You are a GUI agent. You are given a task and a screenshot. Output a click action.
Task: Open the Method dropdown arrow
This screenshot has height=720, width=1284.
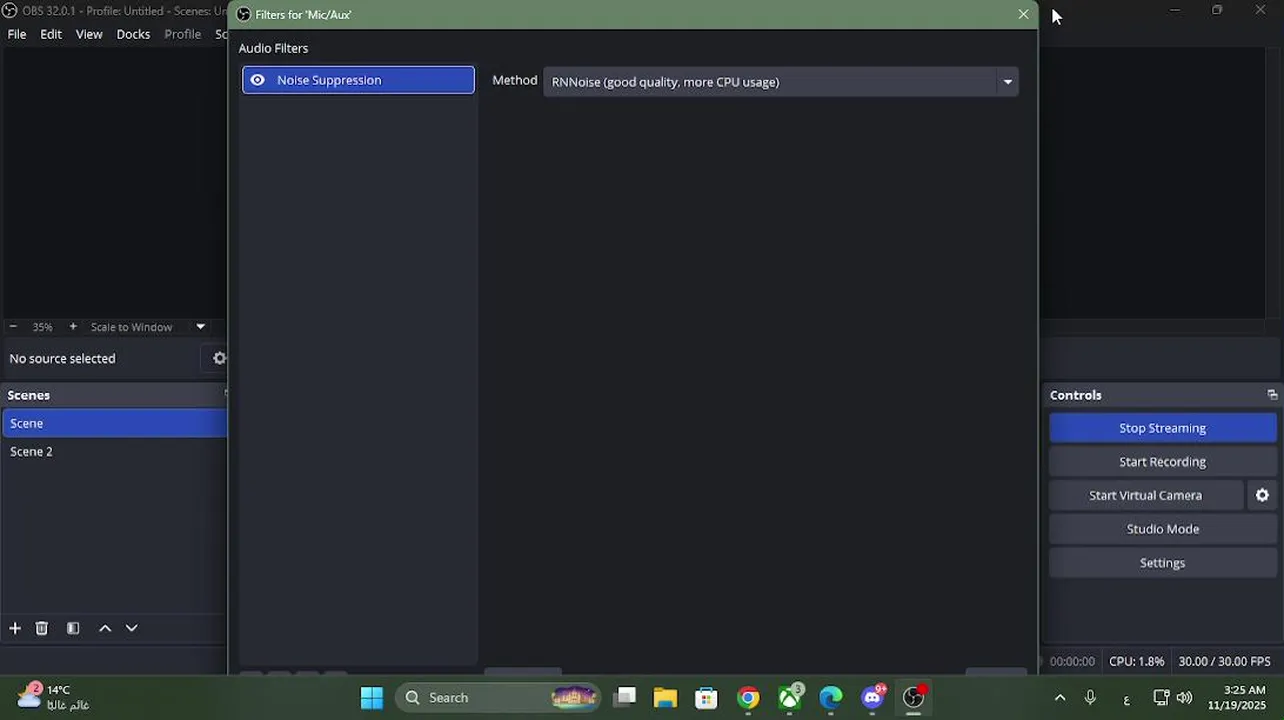pos(1007,82)
